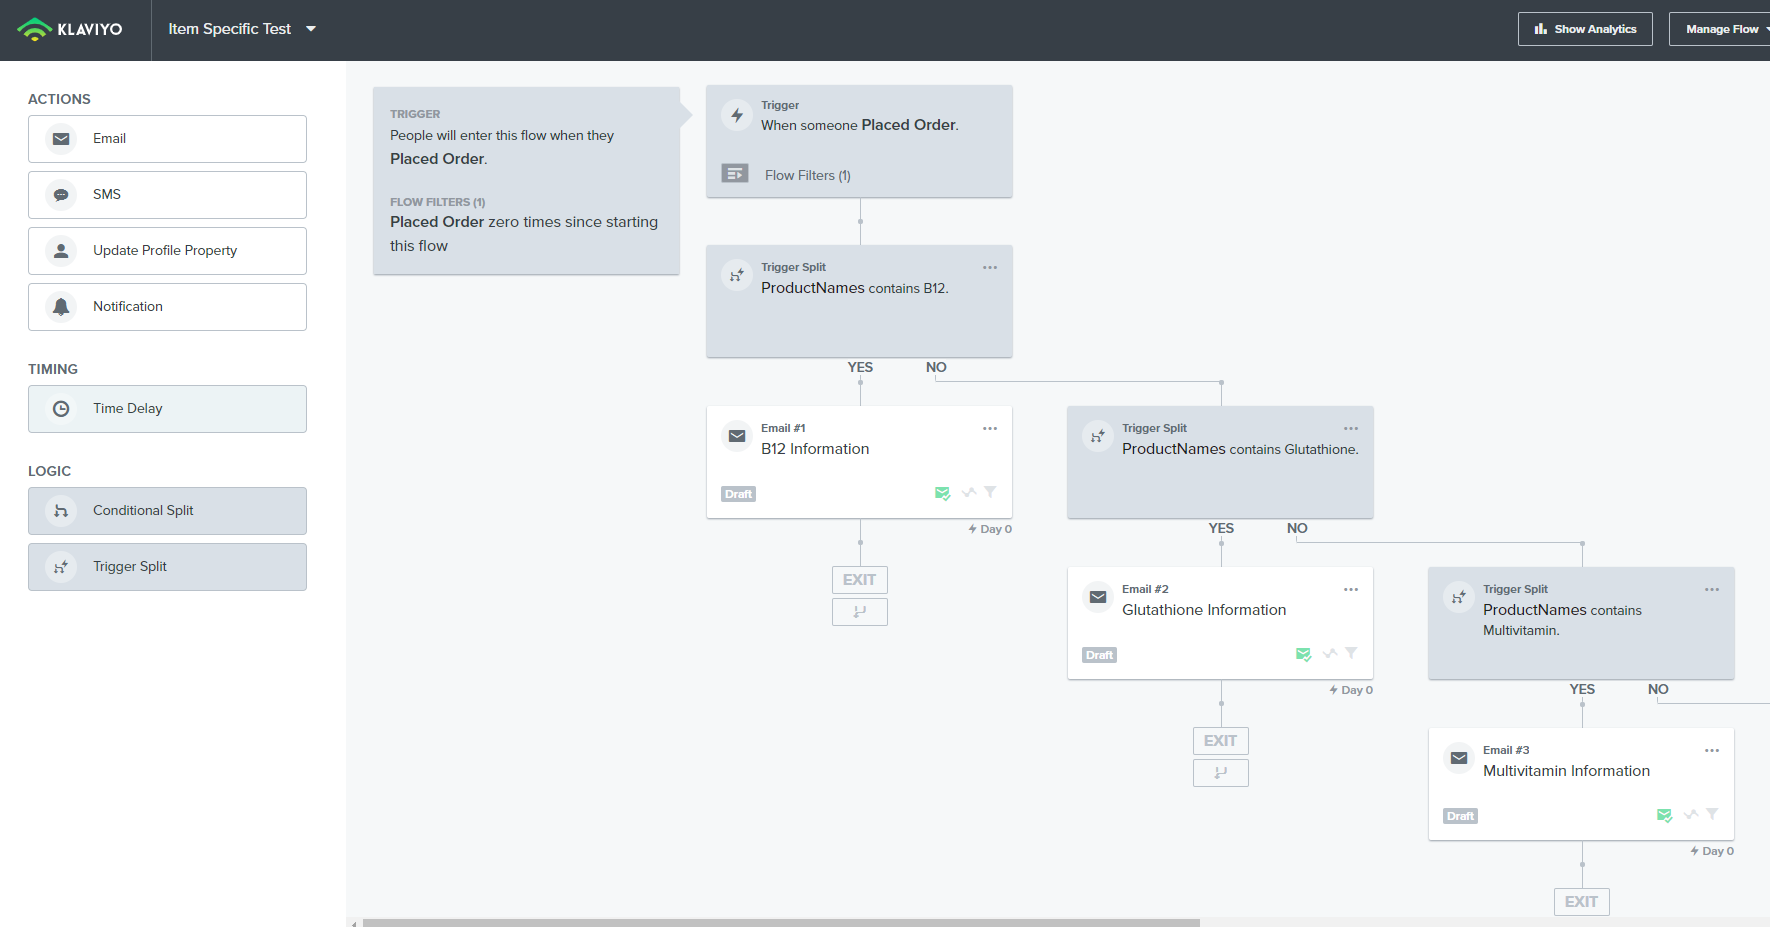This screenshot has height=927, width=1770.
Task: Click the NO label under Glutathione split
Action: tap(1297, 528)
